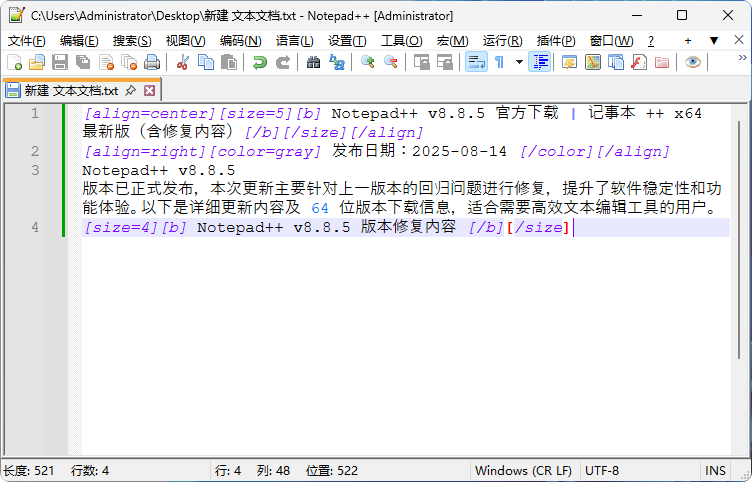
Task: Open the 窗口(W) menu
Action: (611, 41)
